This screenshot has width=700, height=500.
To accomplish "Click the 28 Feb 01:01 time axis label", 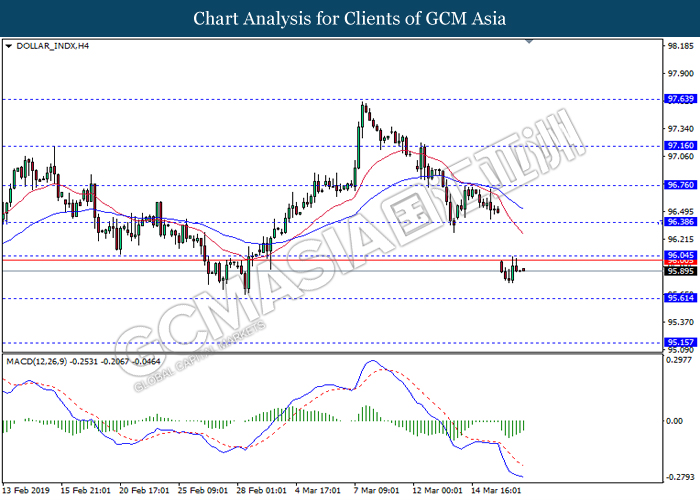I will [x=262, y=490].
